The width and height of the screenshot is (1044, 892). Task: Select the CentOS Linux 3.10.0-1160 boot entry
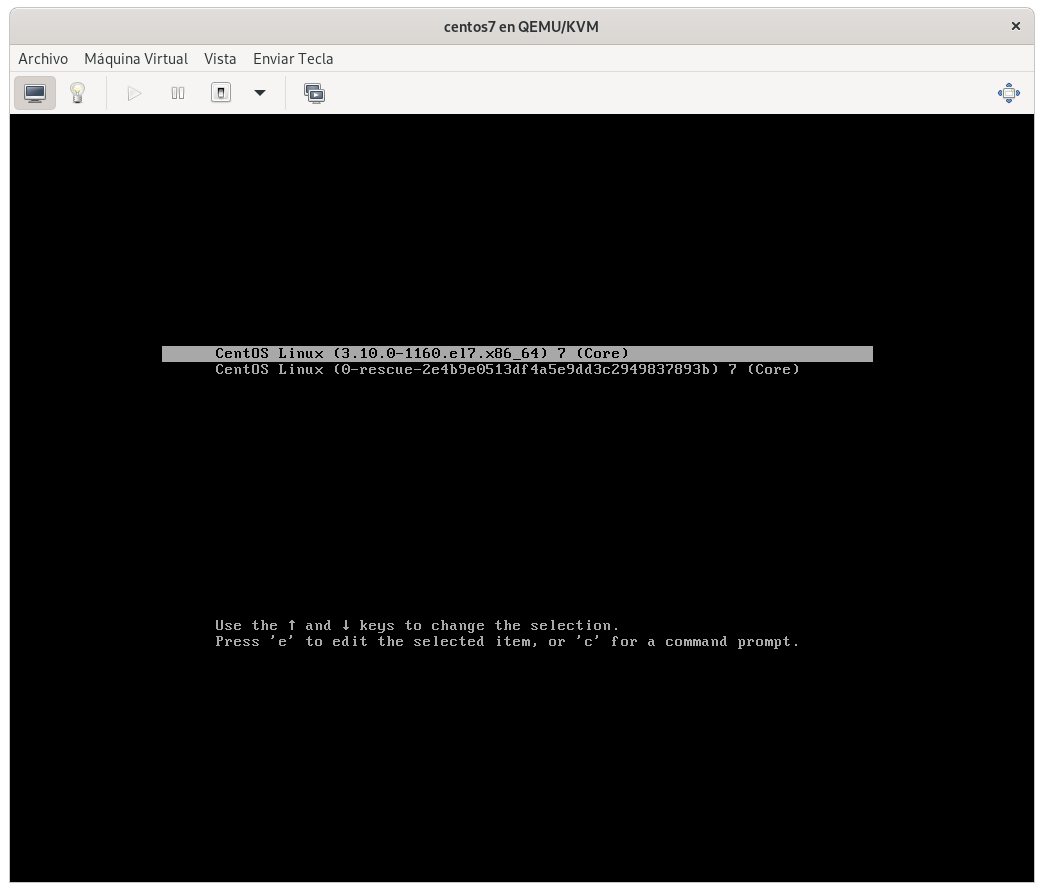pyautogui.click(x=422, y=354)
